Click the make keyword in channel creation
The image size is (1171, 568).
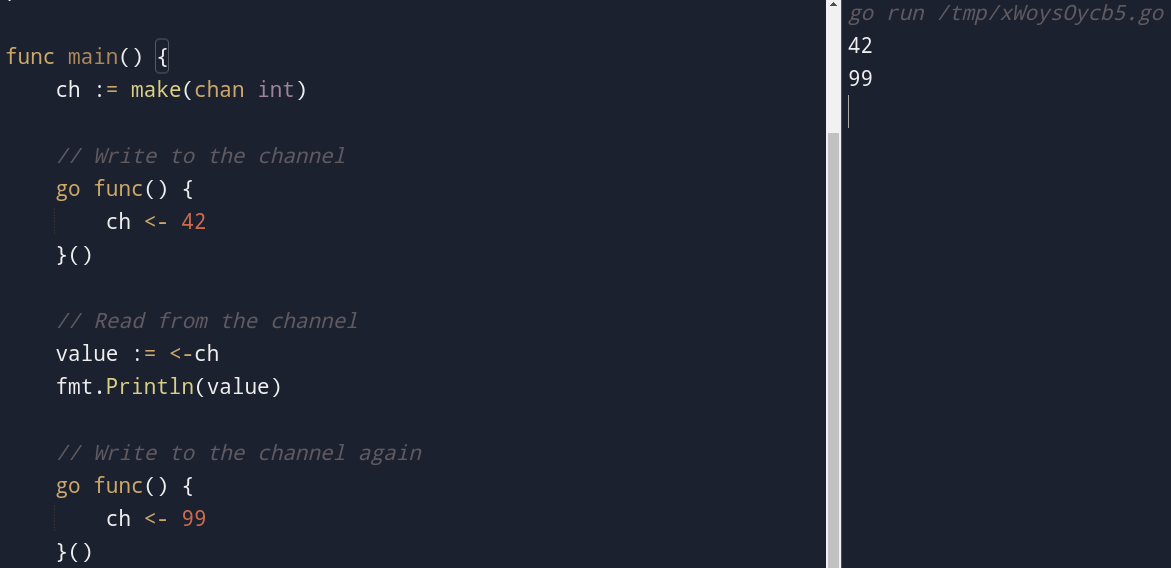[x=155, y=90]
